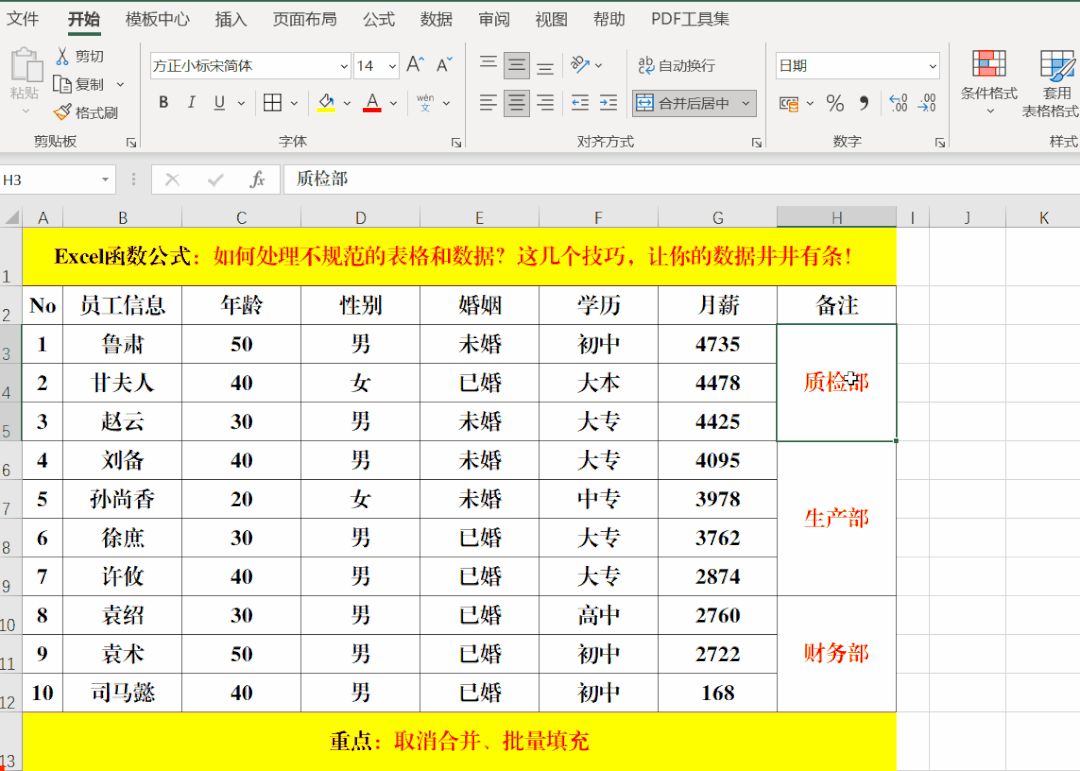Click the Copy (复制) icon
Screen dimensions: 1080x771
(62, 84)
